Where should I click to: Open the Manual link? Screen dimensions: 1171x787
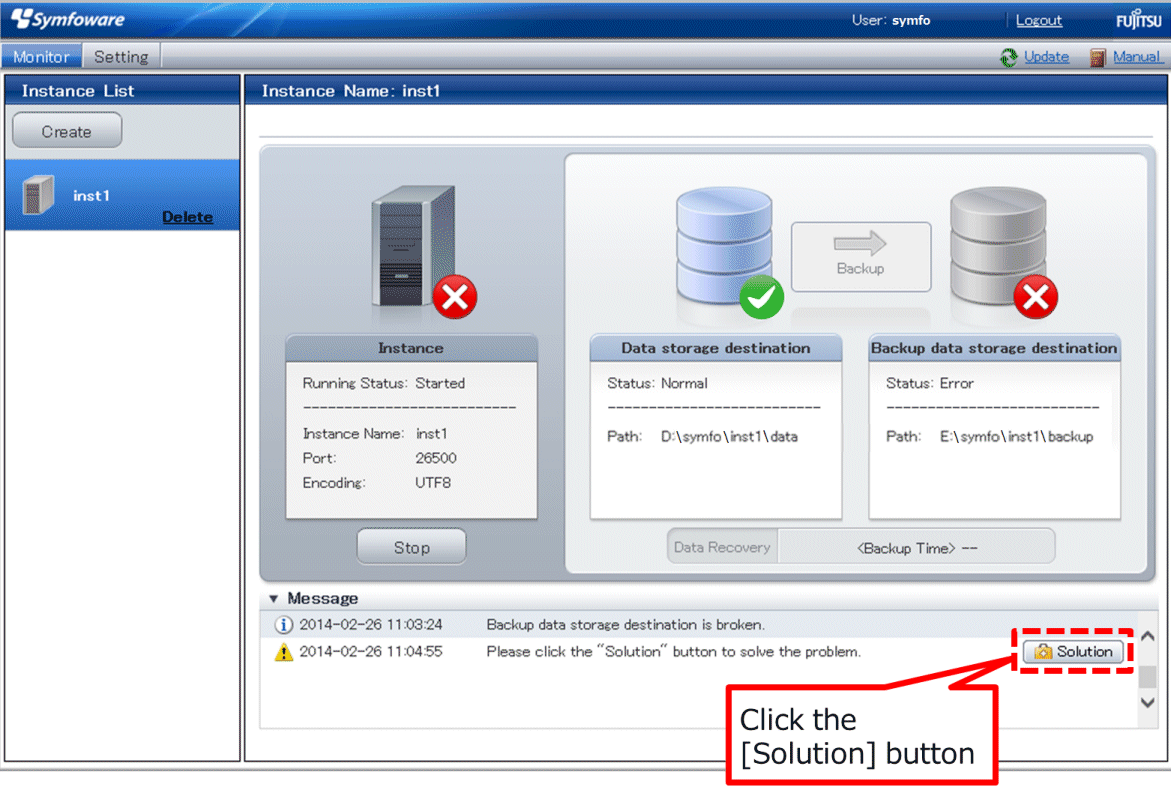tap(1137, 57)
